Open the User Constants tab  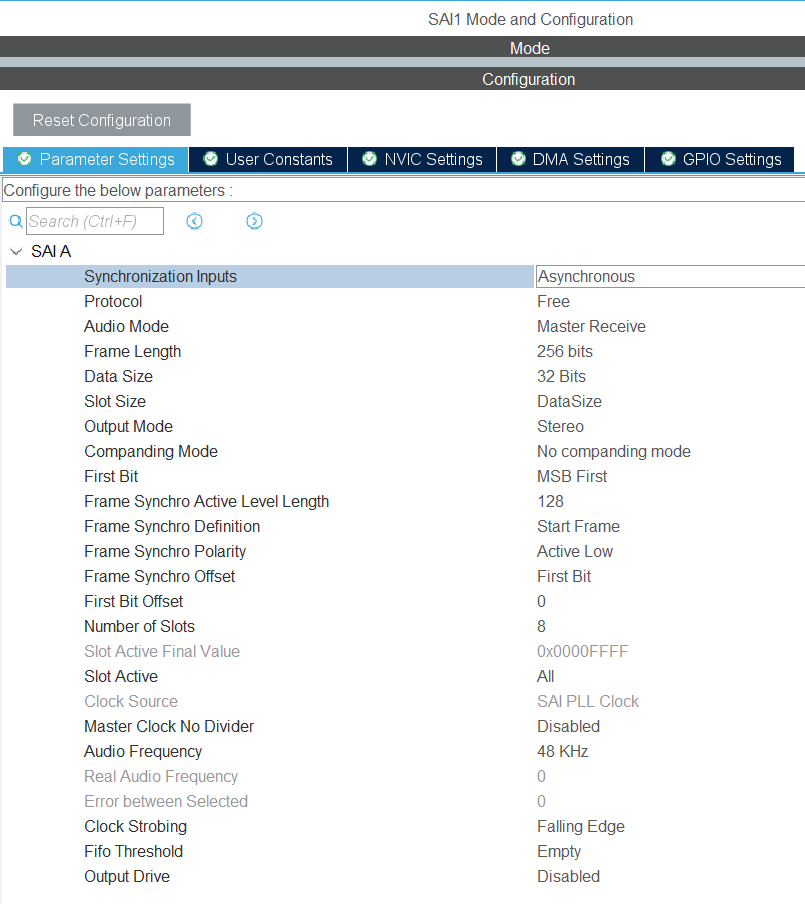click(268, 159)
